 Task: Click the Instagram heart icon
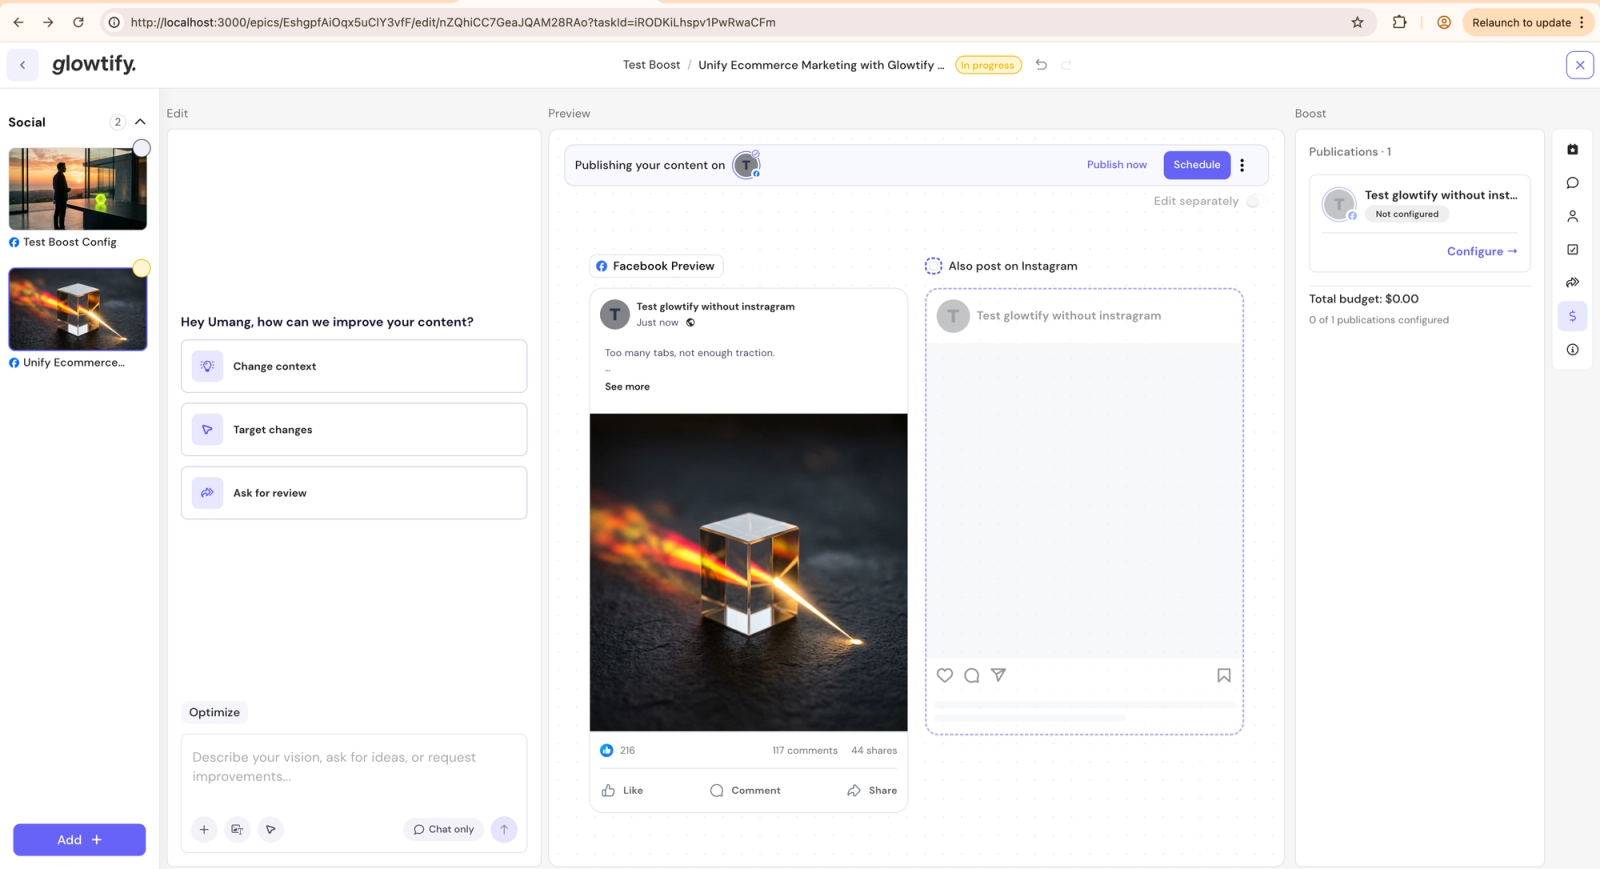point(945,675)
